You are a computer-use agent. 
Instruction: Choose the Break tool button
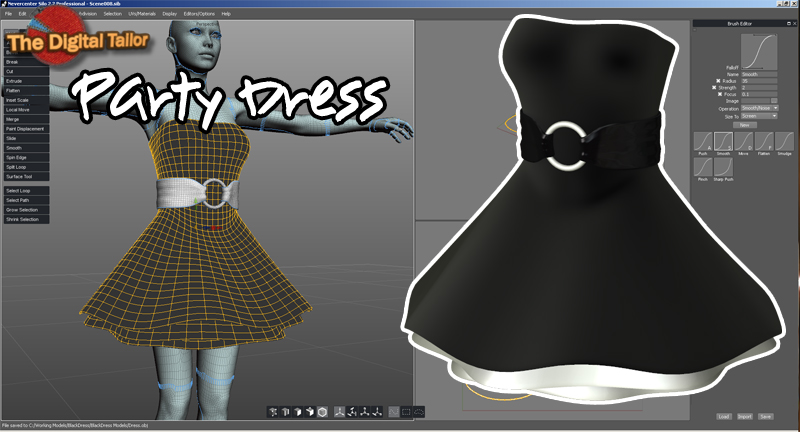point(27,62)
